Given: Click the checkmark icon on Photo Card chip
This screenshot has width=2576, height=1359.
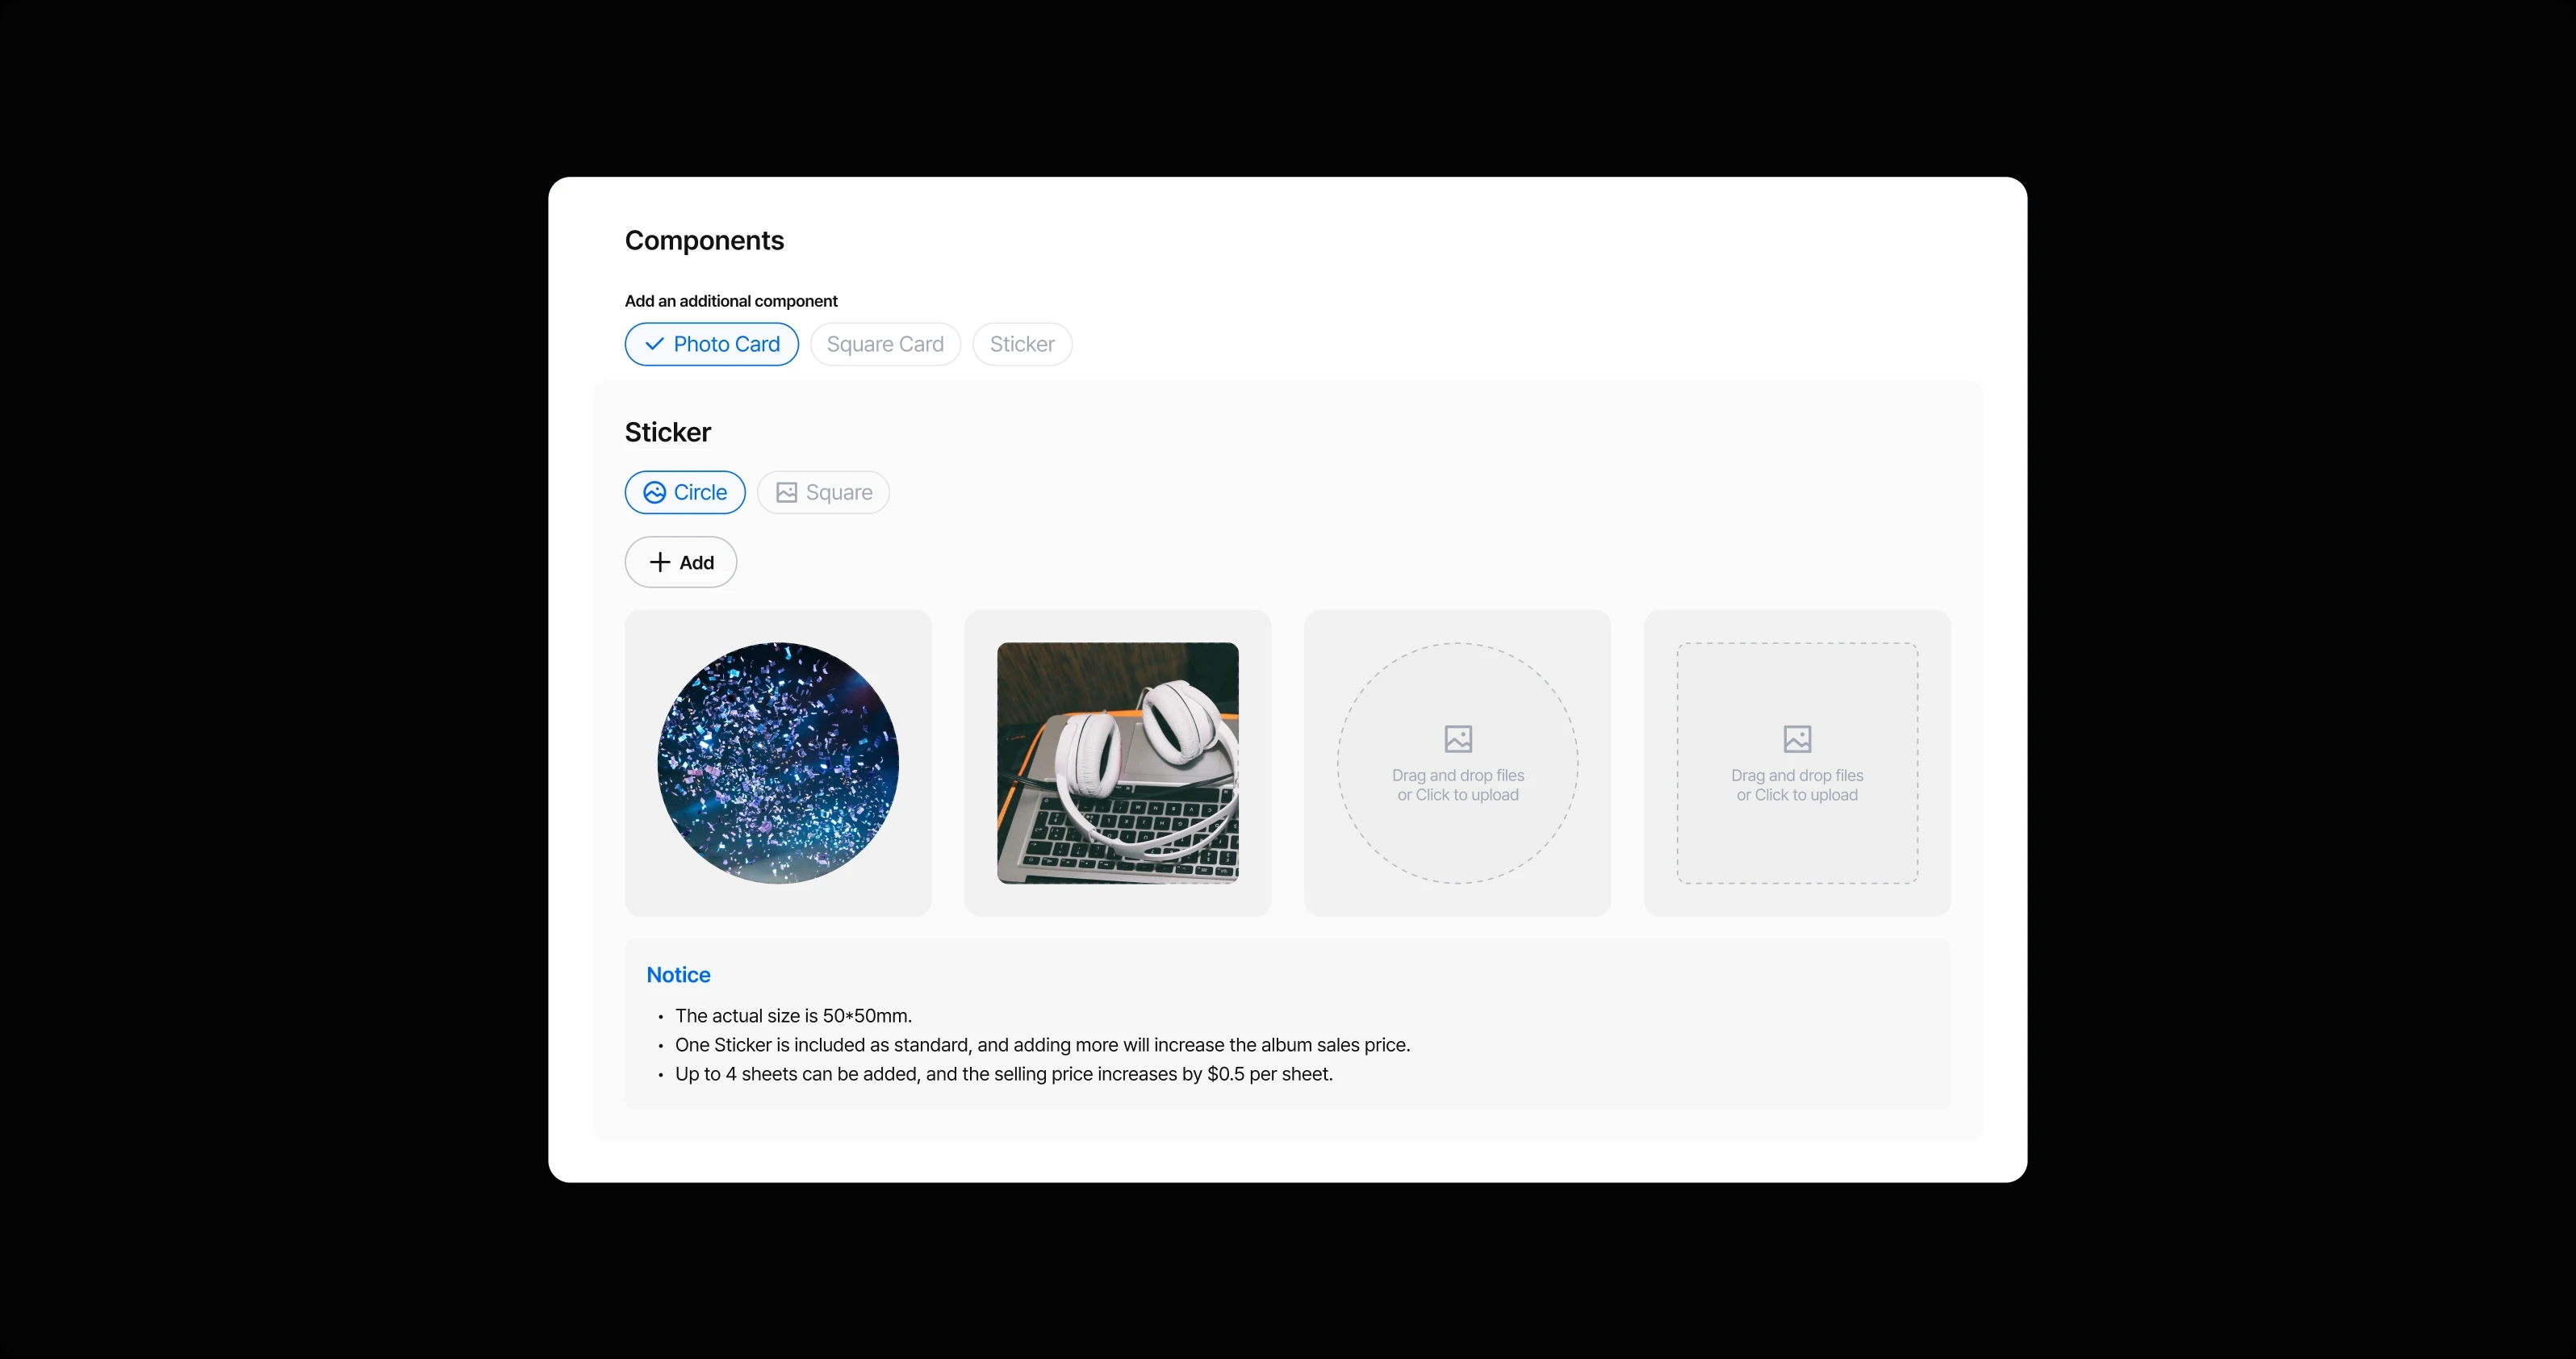Looking at the screenshot, I should click(x=654, y=344).
